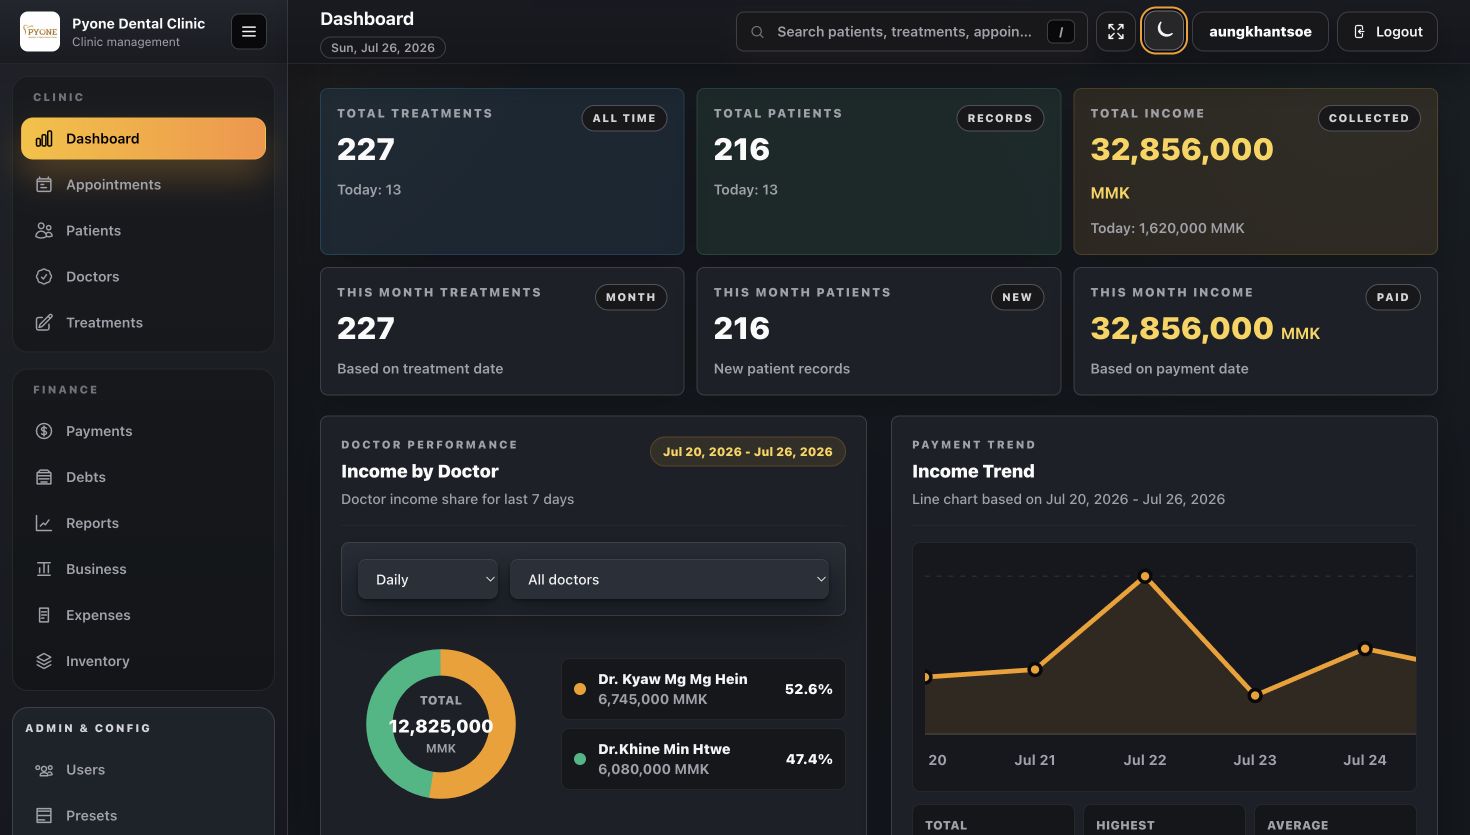Image resolution: width=1470 pixels, height=835 pixels.
Task: Click the Doctors badge icon
Action: pos(44,277)
